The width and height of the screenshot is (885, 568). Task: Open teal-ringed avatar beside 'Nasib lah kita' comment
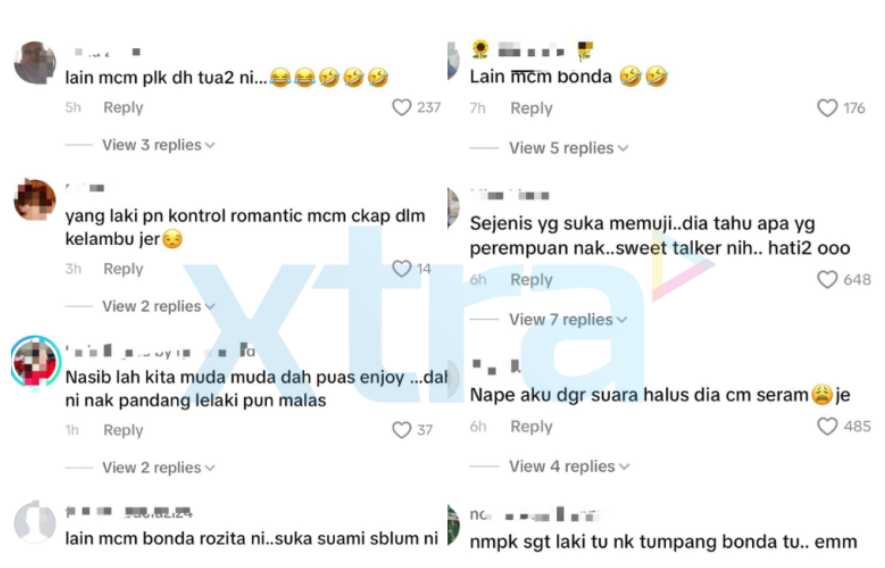coord(35,362)
